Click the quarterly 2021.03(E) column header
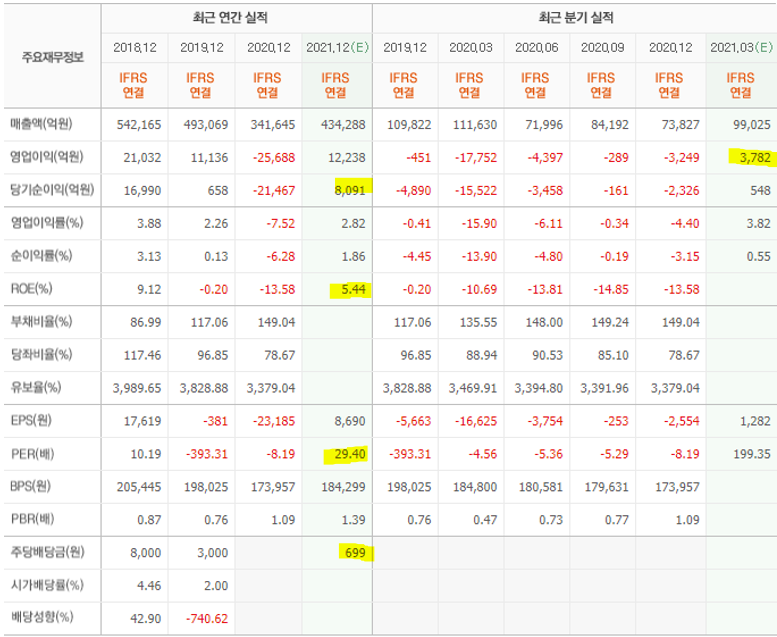The image size is (777, 637). point(741,48)
